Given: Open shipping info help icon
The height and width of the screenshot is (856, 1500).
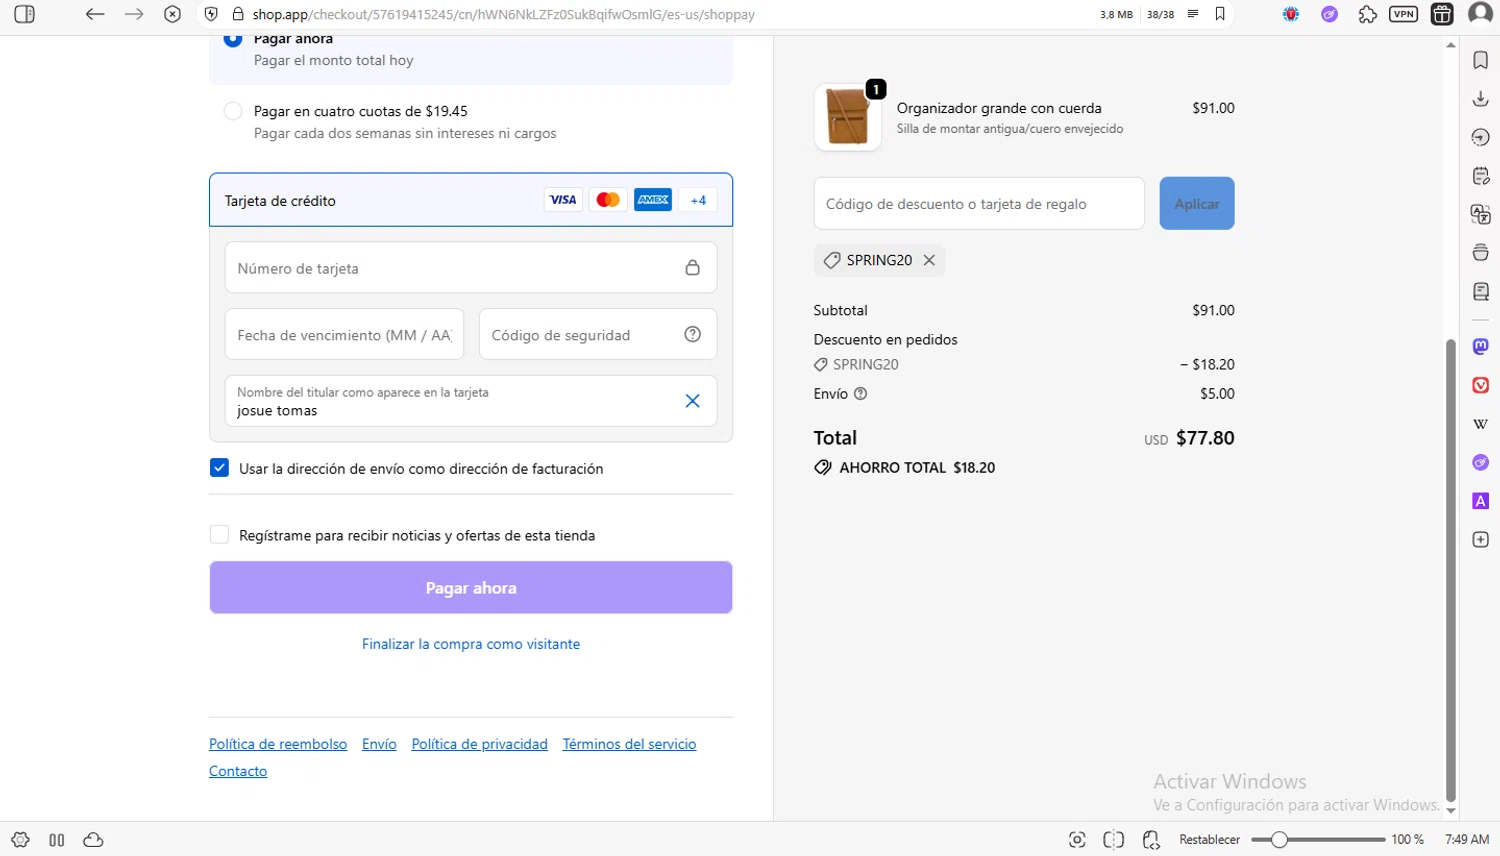Looking at the screenshot, I should [x=861, y=394].
